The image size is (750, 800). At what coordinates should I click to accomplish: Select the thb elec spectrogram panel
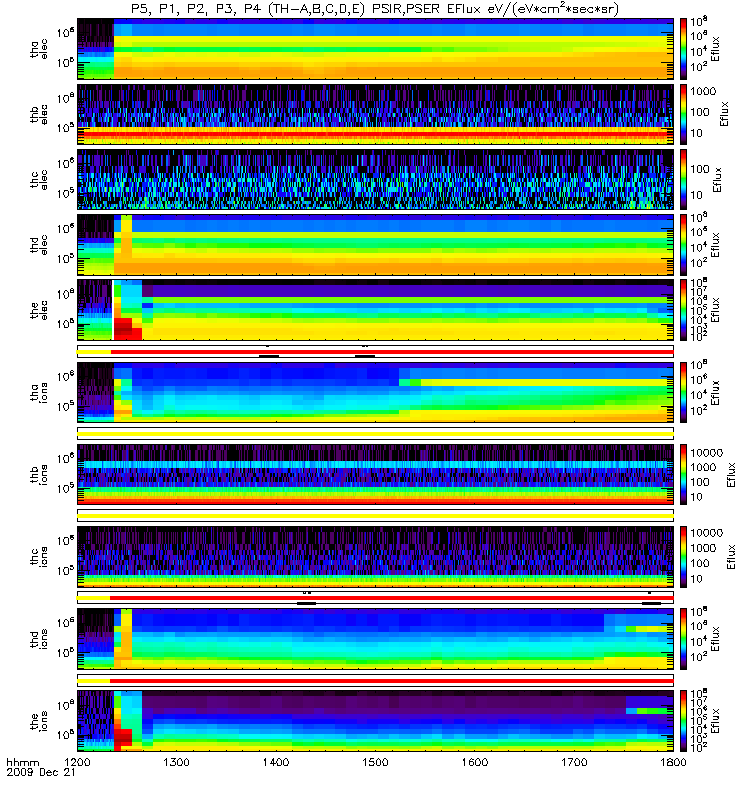pyautogui.click(x=376, y=114)
